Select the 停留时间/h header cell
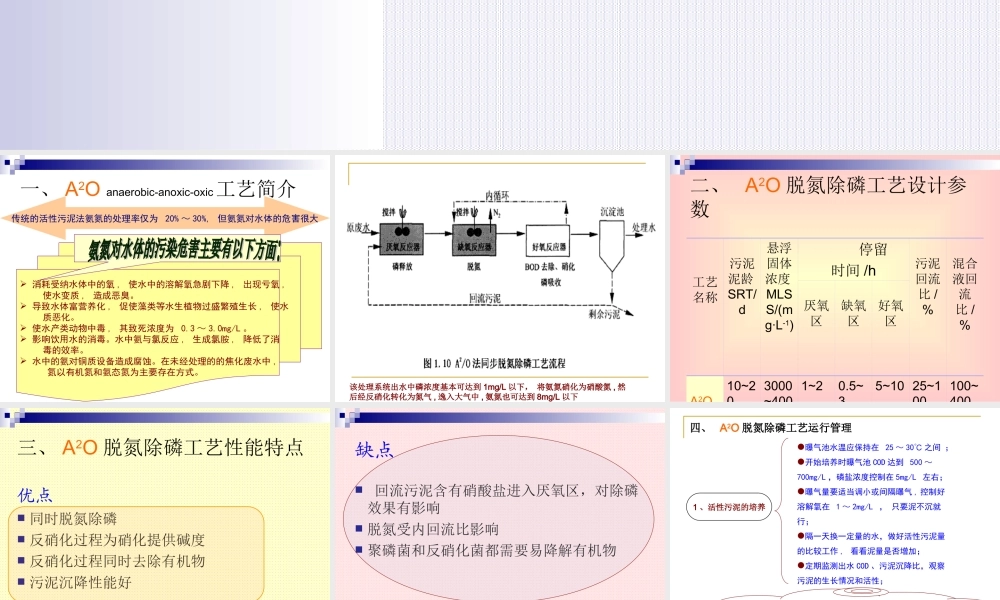 coord(853,260)
